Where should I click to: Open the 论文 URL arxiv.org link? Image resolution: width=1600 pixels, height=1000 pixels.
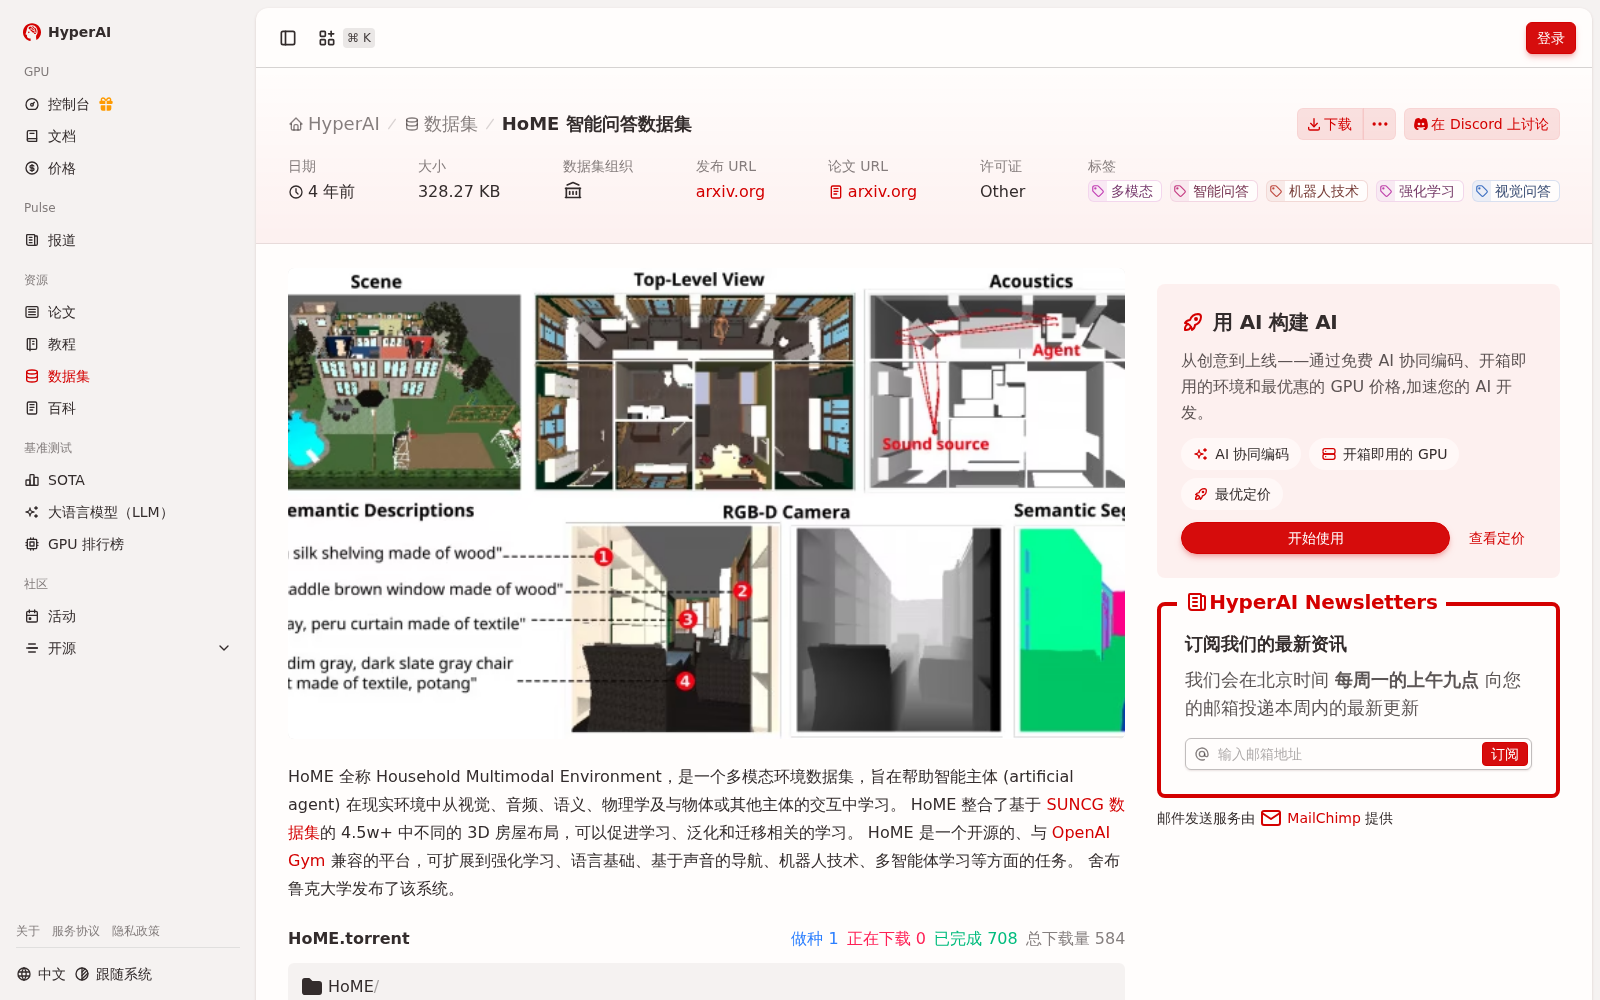coord(873,191)
